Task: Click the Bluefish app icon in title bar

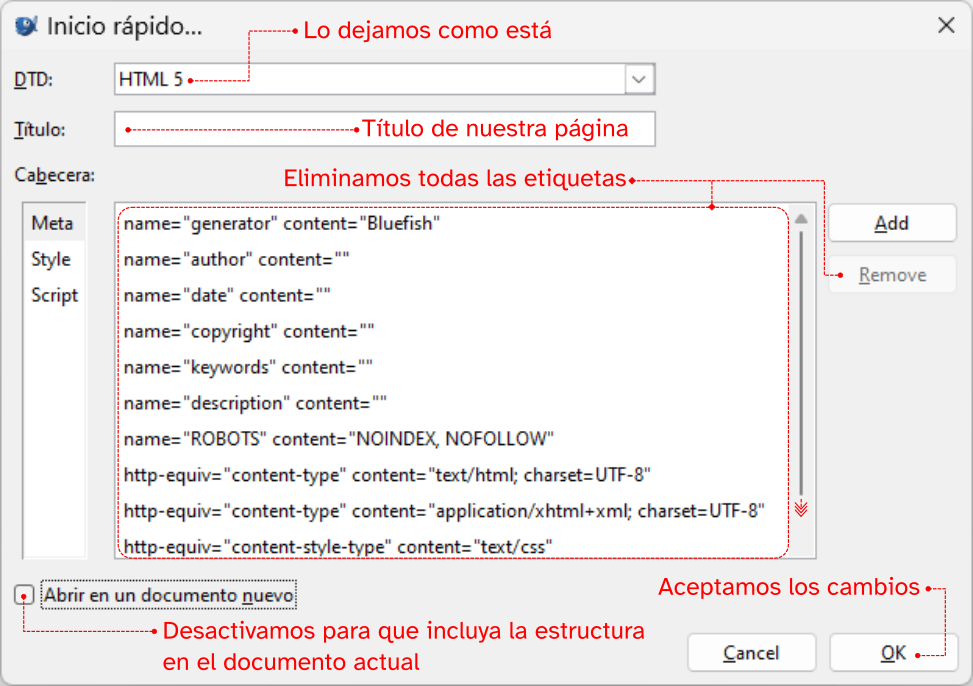Action: click(x=27, y=26)
